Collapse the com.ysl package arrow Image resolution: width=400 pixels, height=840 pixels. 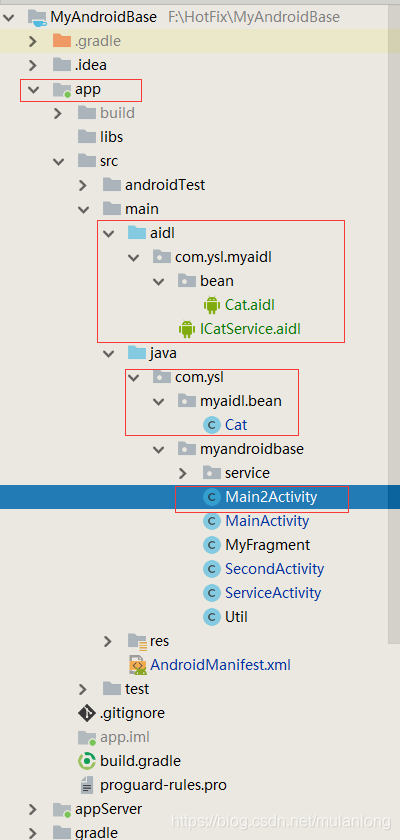(133, 377)
